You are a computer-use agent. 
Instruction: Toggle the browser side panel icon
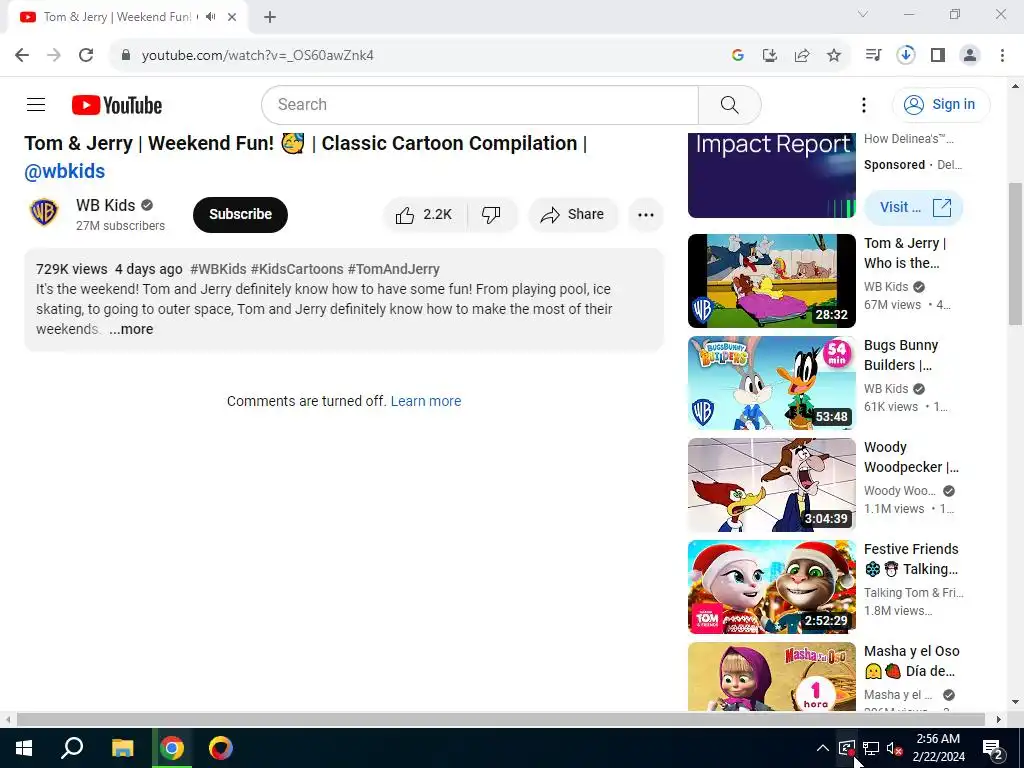(x=938, y=55)
